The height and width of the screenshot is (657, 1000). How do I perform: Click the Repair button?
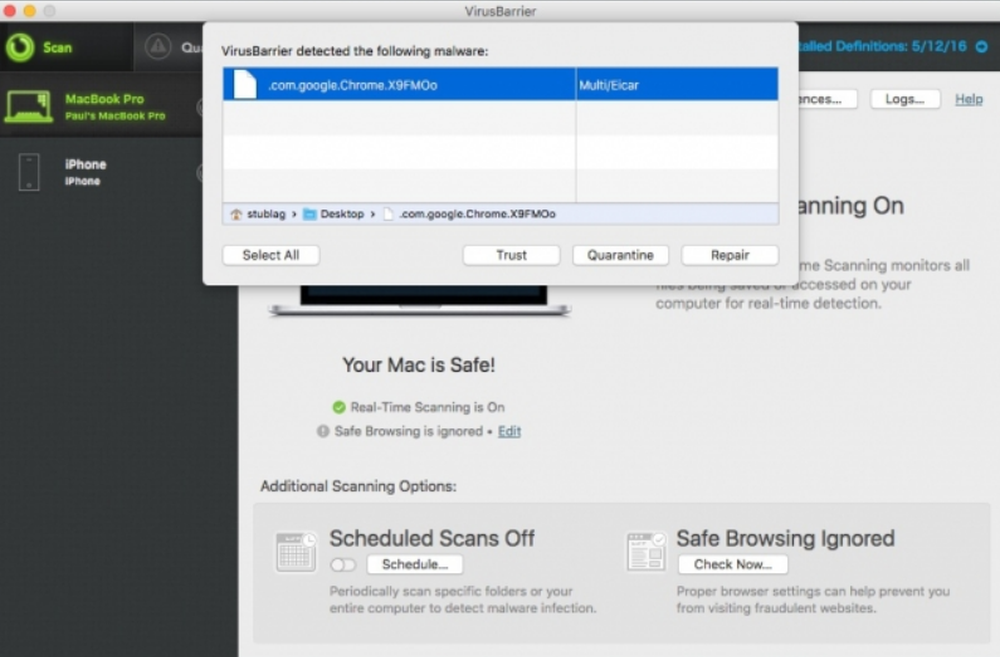coord(730,255)
